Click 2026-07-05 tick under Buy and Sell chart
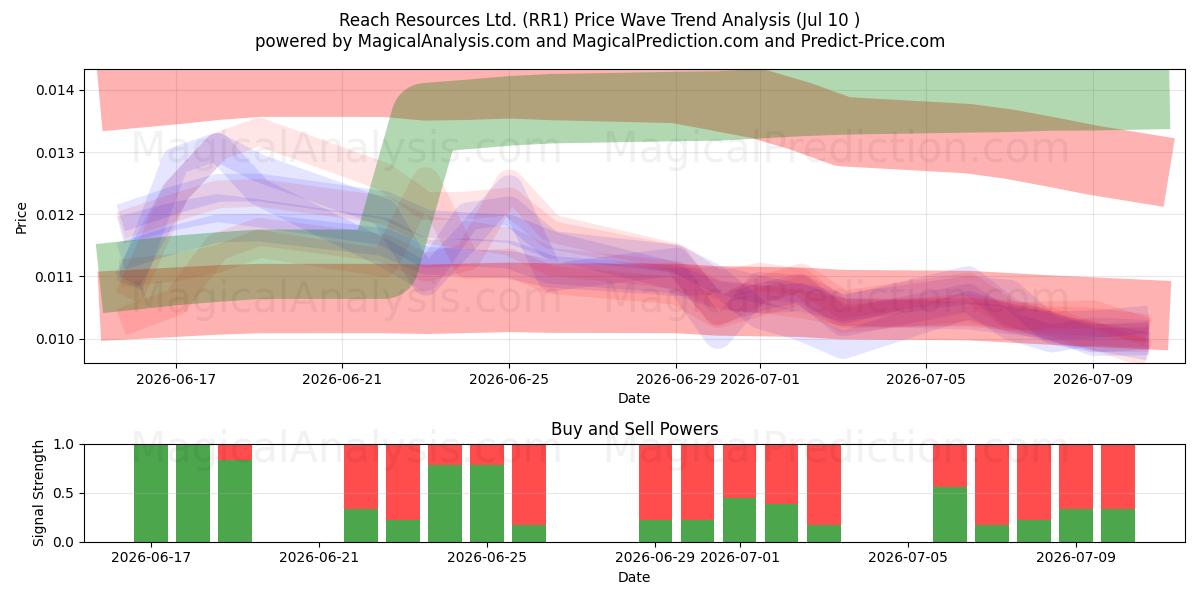The height and width of the screenshot is (600, 1200). pos(907,558)
